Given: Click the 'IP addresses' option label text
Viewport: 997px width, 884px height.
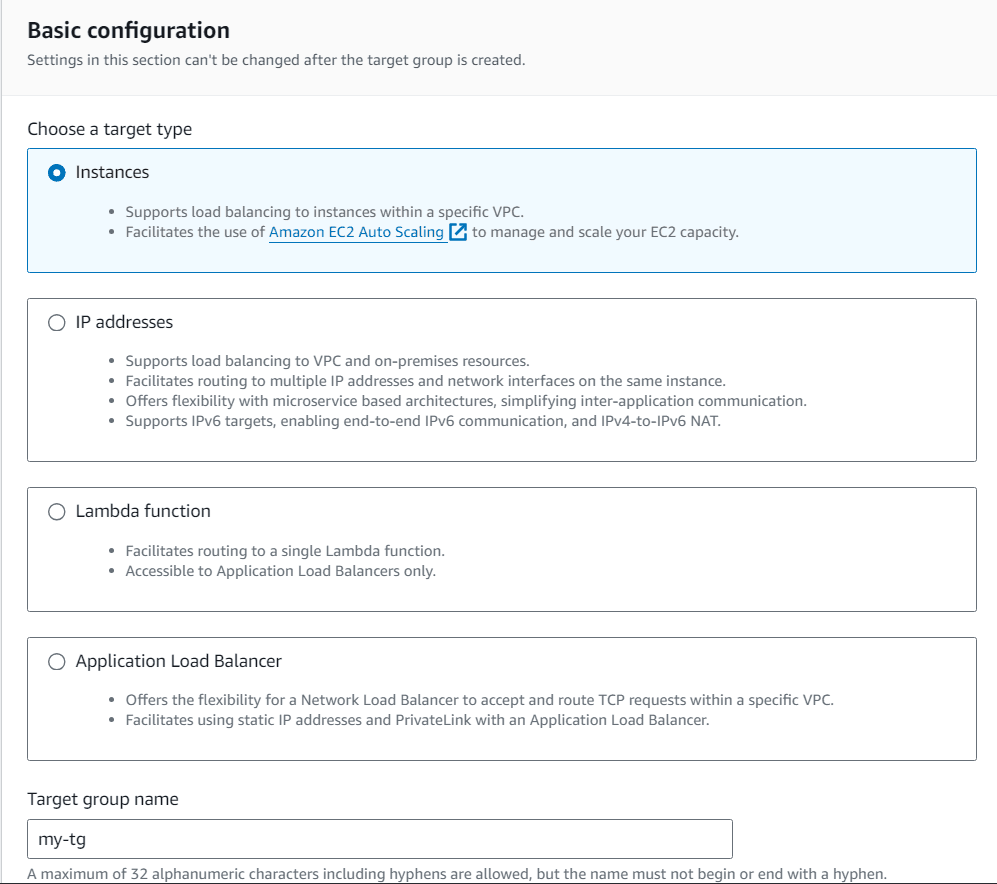Looking at the screenshot, I should tap(124, 323).
